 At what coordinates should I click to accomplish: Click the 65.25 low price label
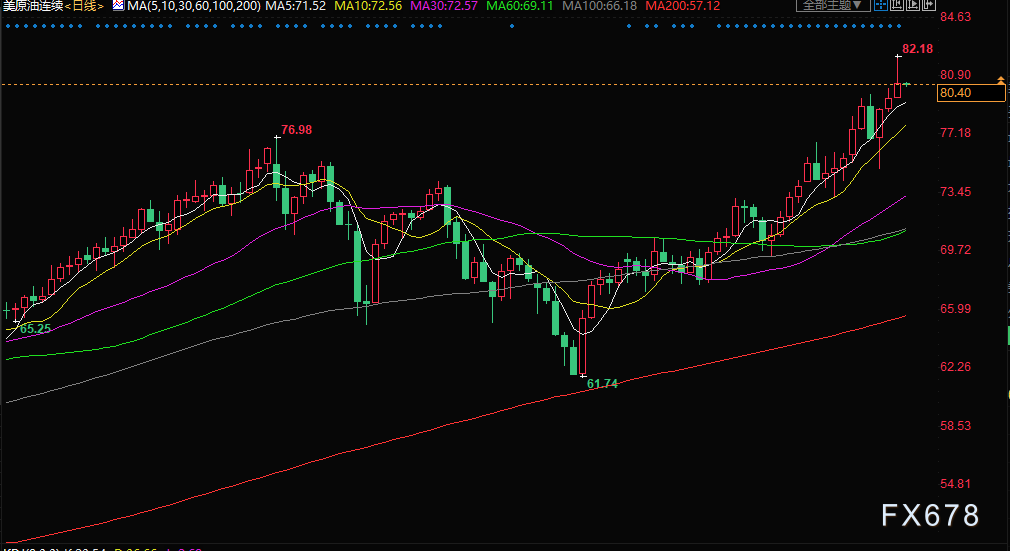tap(35, 329)
